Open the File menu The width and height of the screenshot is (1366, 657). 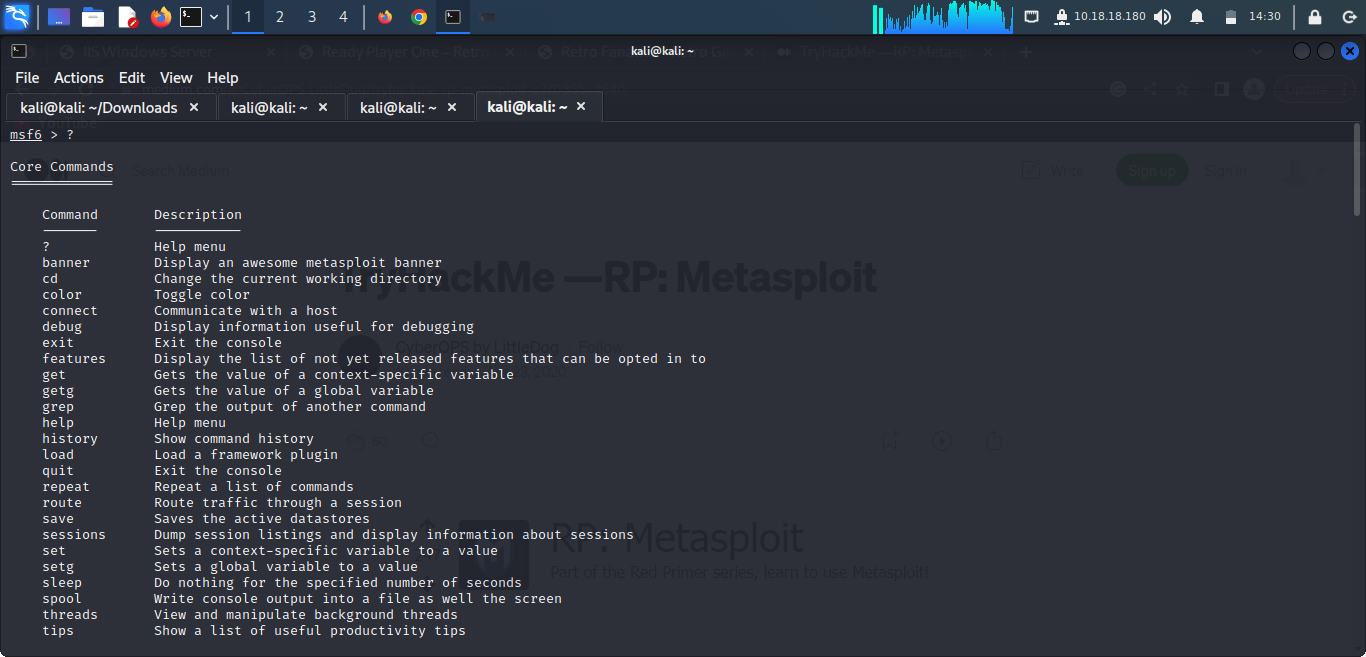pos(27,78)
